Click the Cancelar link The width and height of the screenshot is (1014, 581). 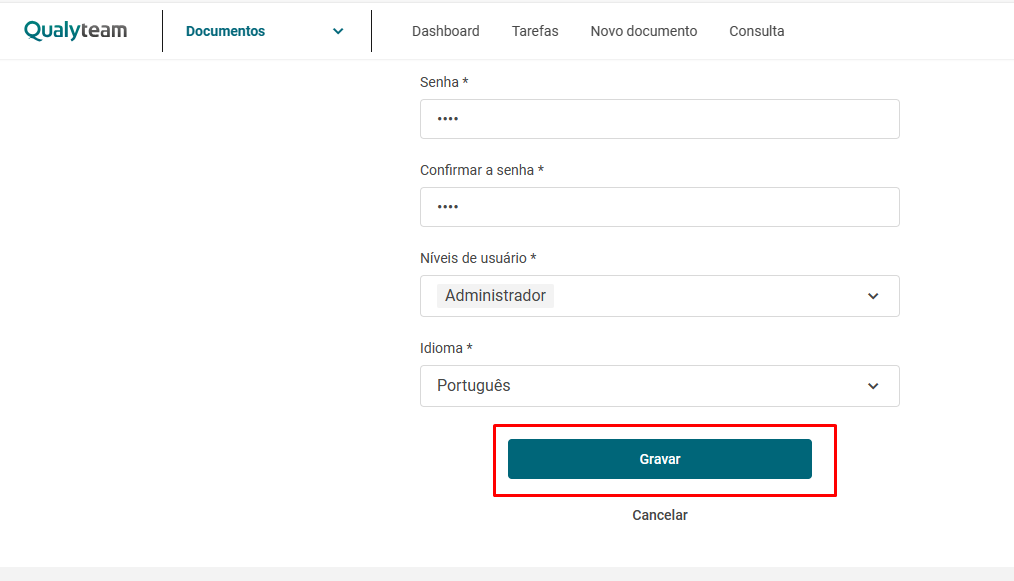[x=660, y=515]
